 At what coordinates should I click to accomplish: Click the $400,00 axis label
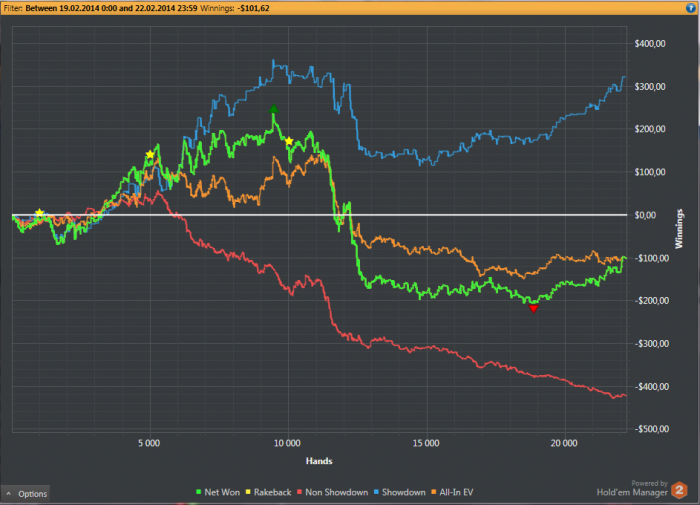click(x=650, y=44)
